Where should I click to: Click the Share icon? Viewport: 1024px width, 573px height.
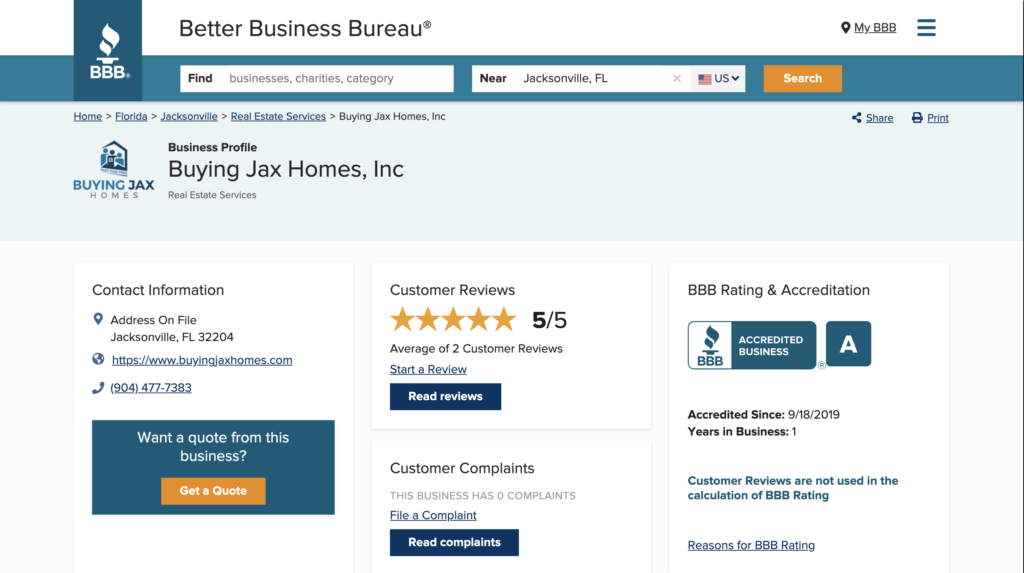tap(857, 118)
